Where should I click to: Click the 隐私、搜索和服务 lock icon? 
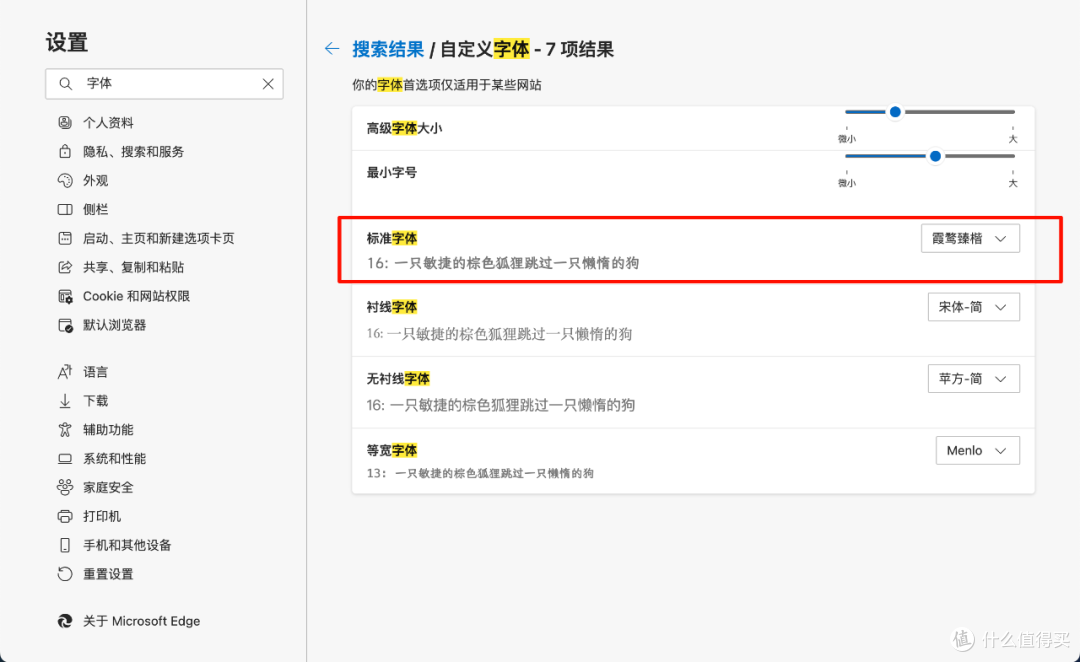[x=65, y=152]
